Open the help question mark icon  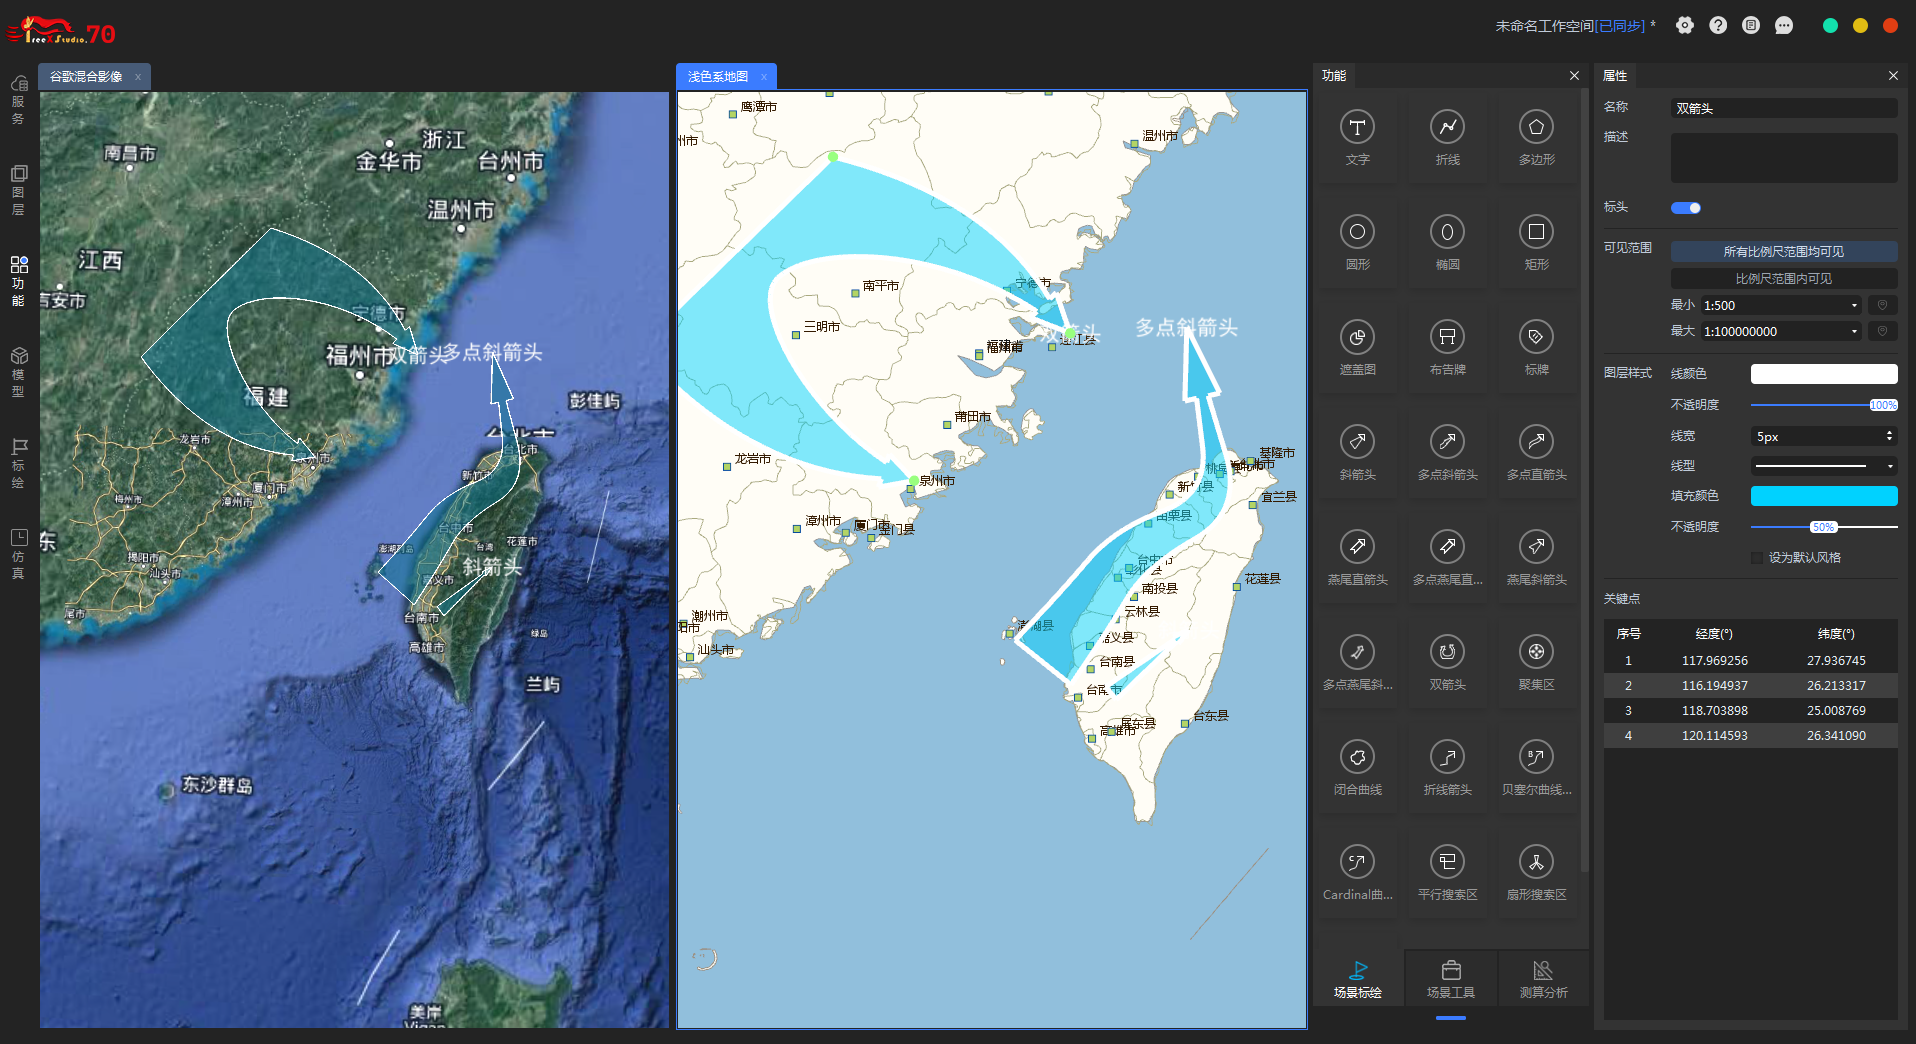(1718, 26)
